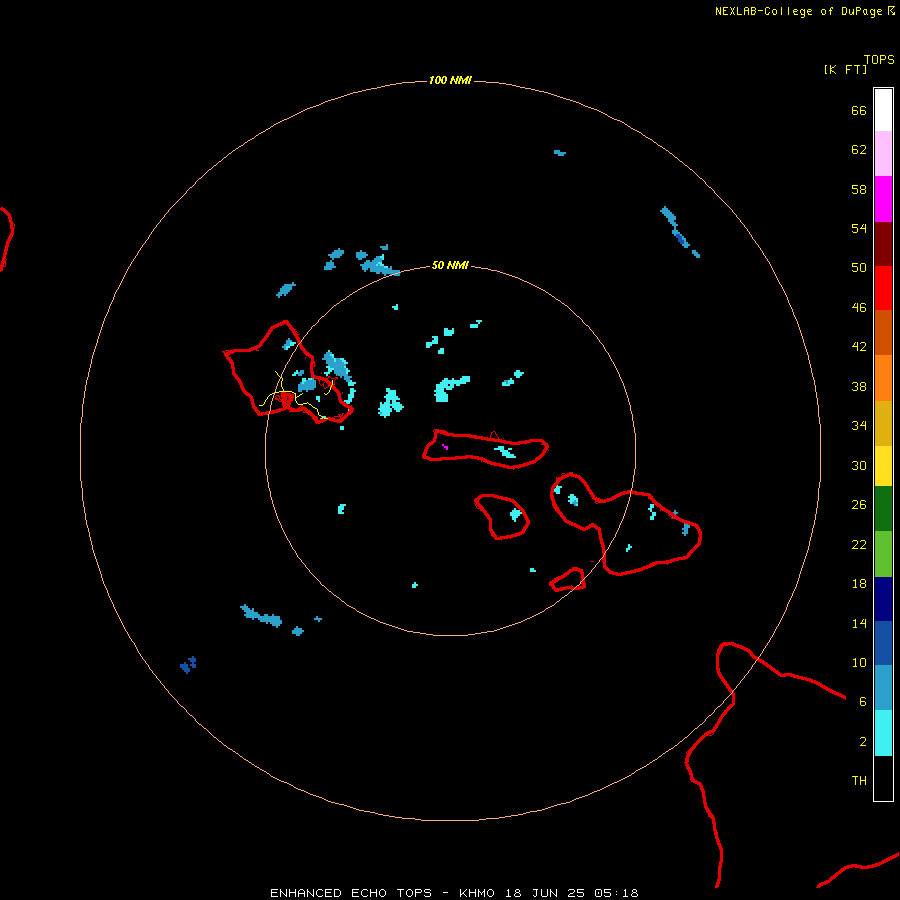The width and height of the screenshot is (900, 900).
Task: Pick the bright orange legend swatch
Action: 883,378
